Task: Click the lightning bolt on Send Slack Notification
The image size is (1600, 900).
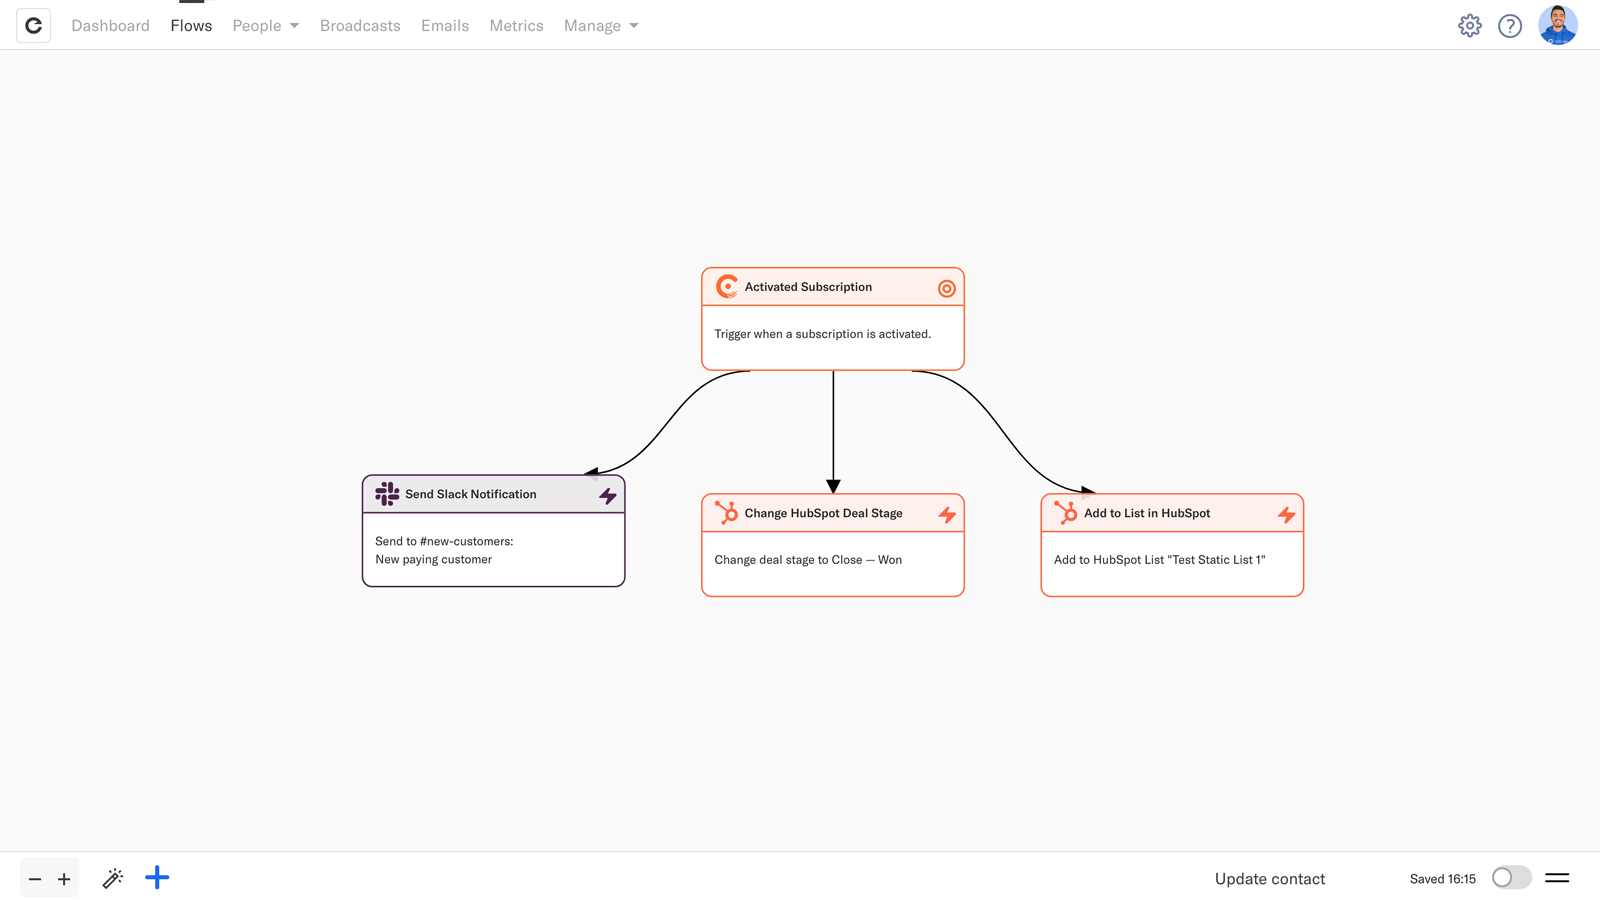Action: (x=607, y=496)
